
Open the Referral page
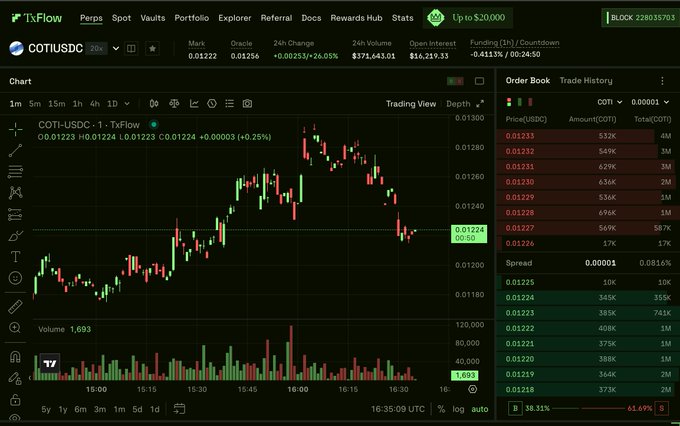tap(276, 18)
